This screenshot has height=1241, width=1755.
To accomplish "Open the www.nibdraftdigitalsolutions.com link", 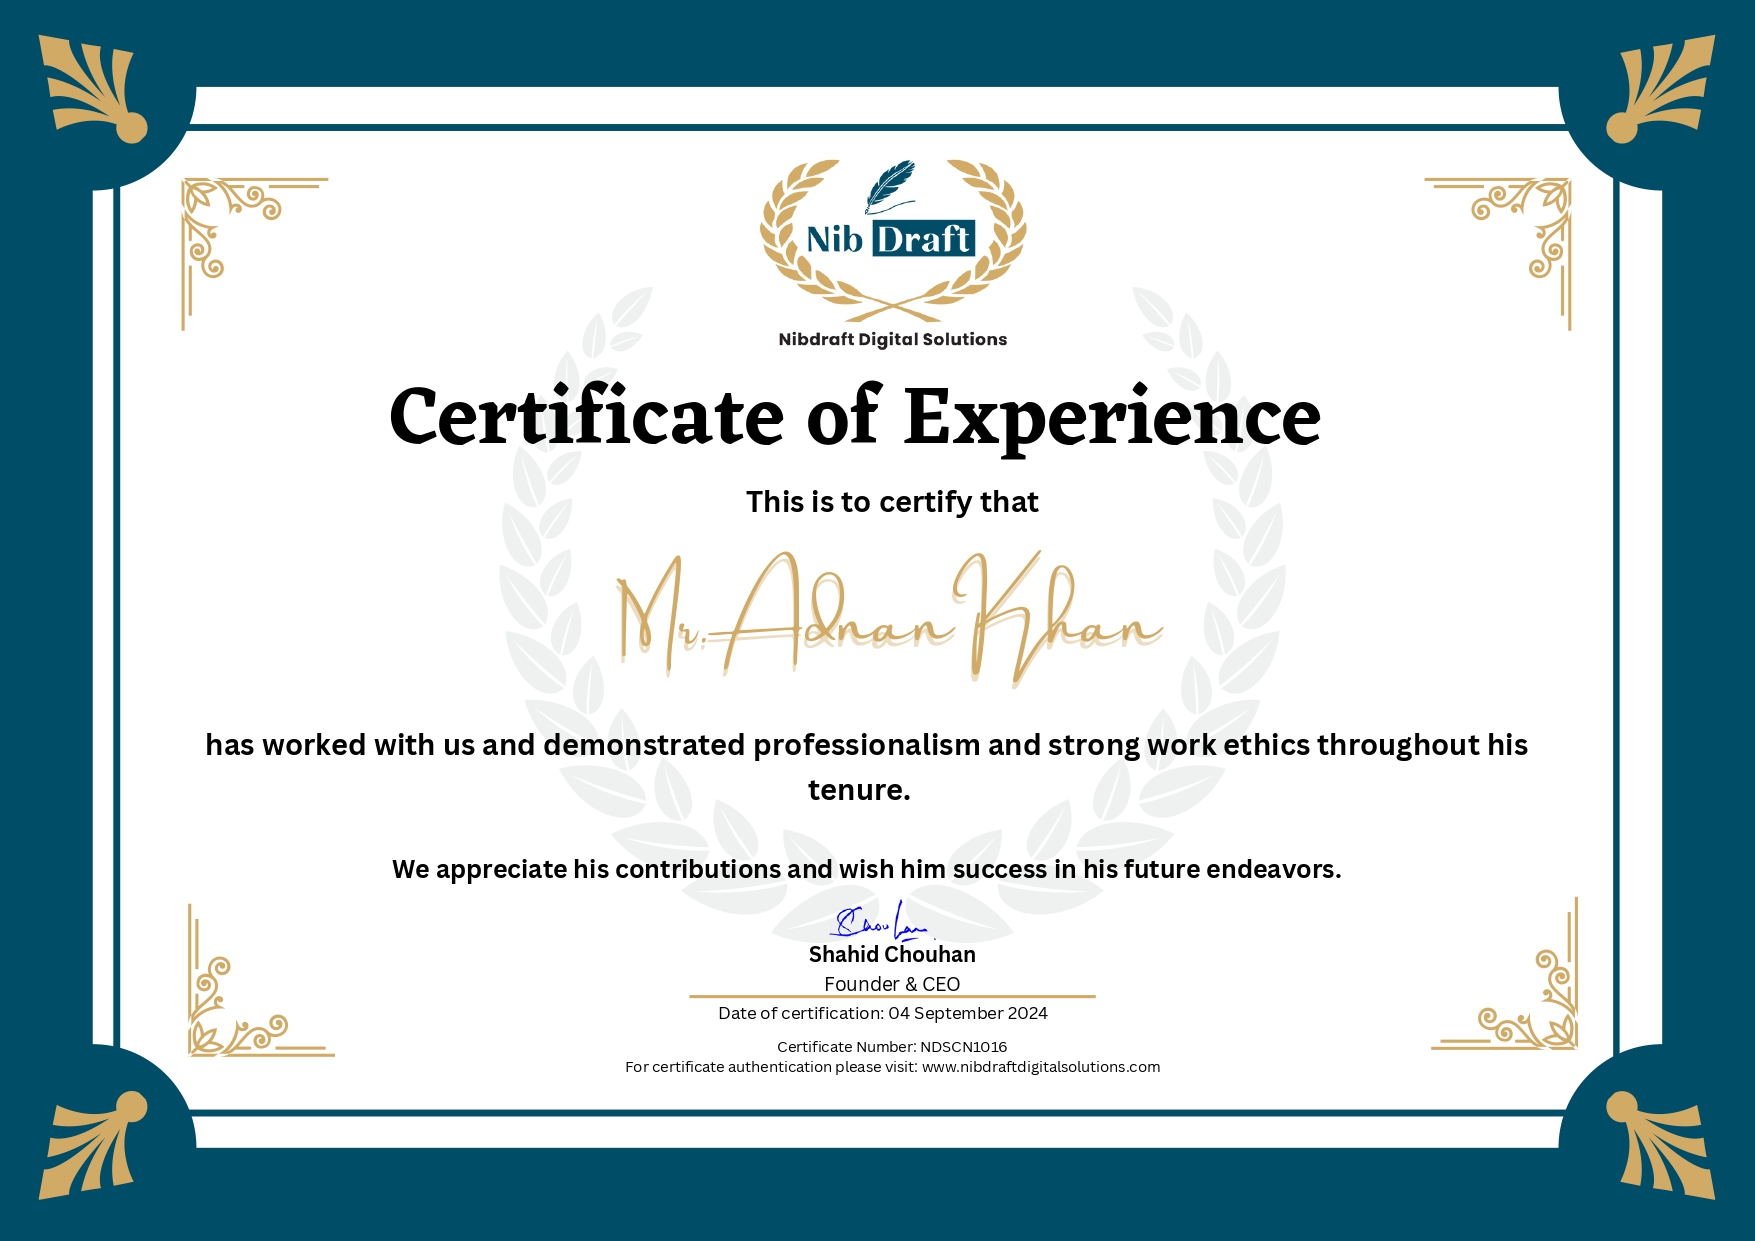I will click(x=1040, y=1067).
